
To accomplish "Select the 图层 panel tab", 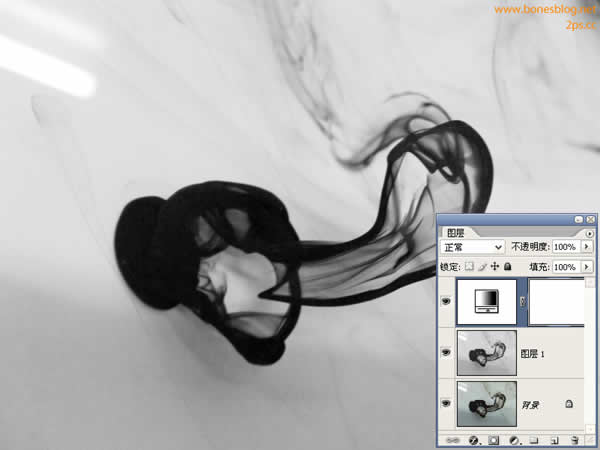I will point(456,233).
